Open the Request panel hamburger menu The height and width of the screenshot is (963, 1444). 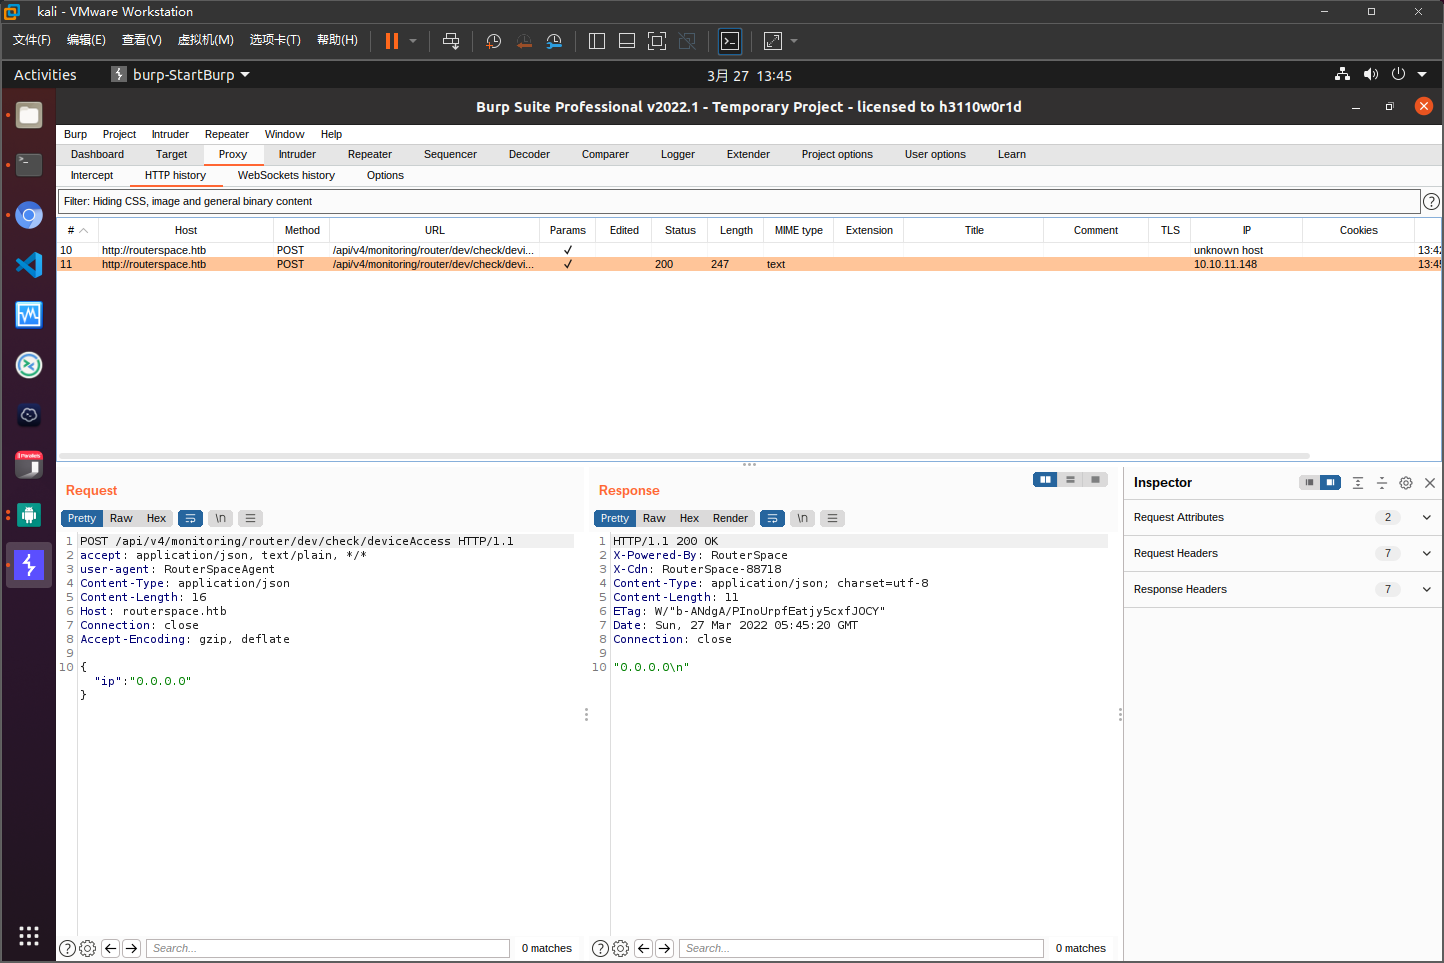[x=251, y=518]
